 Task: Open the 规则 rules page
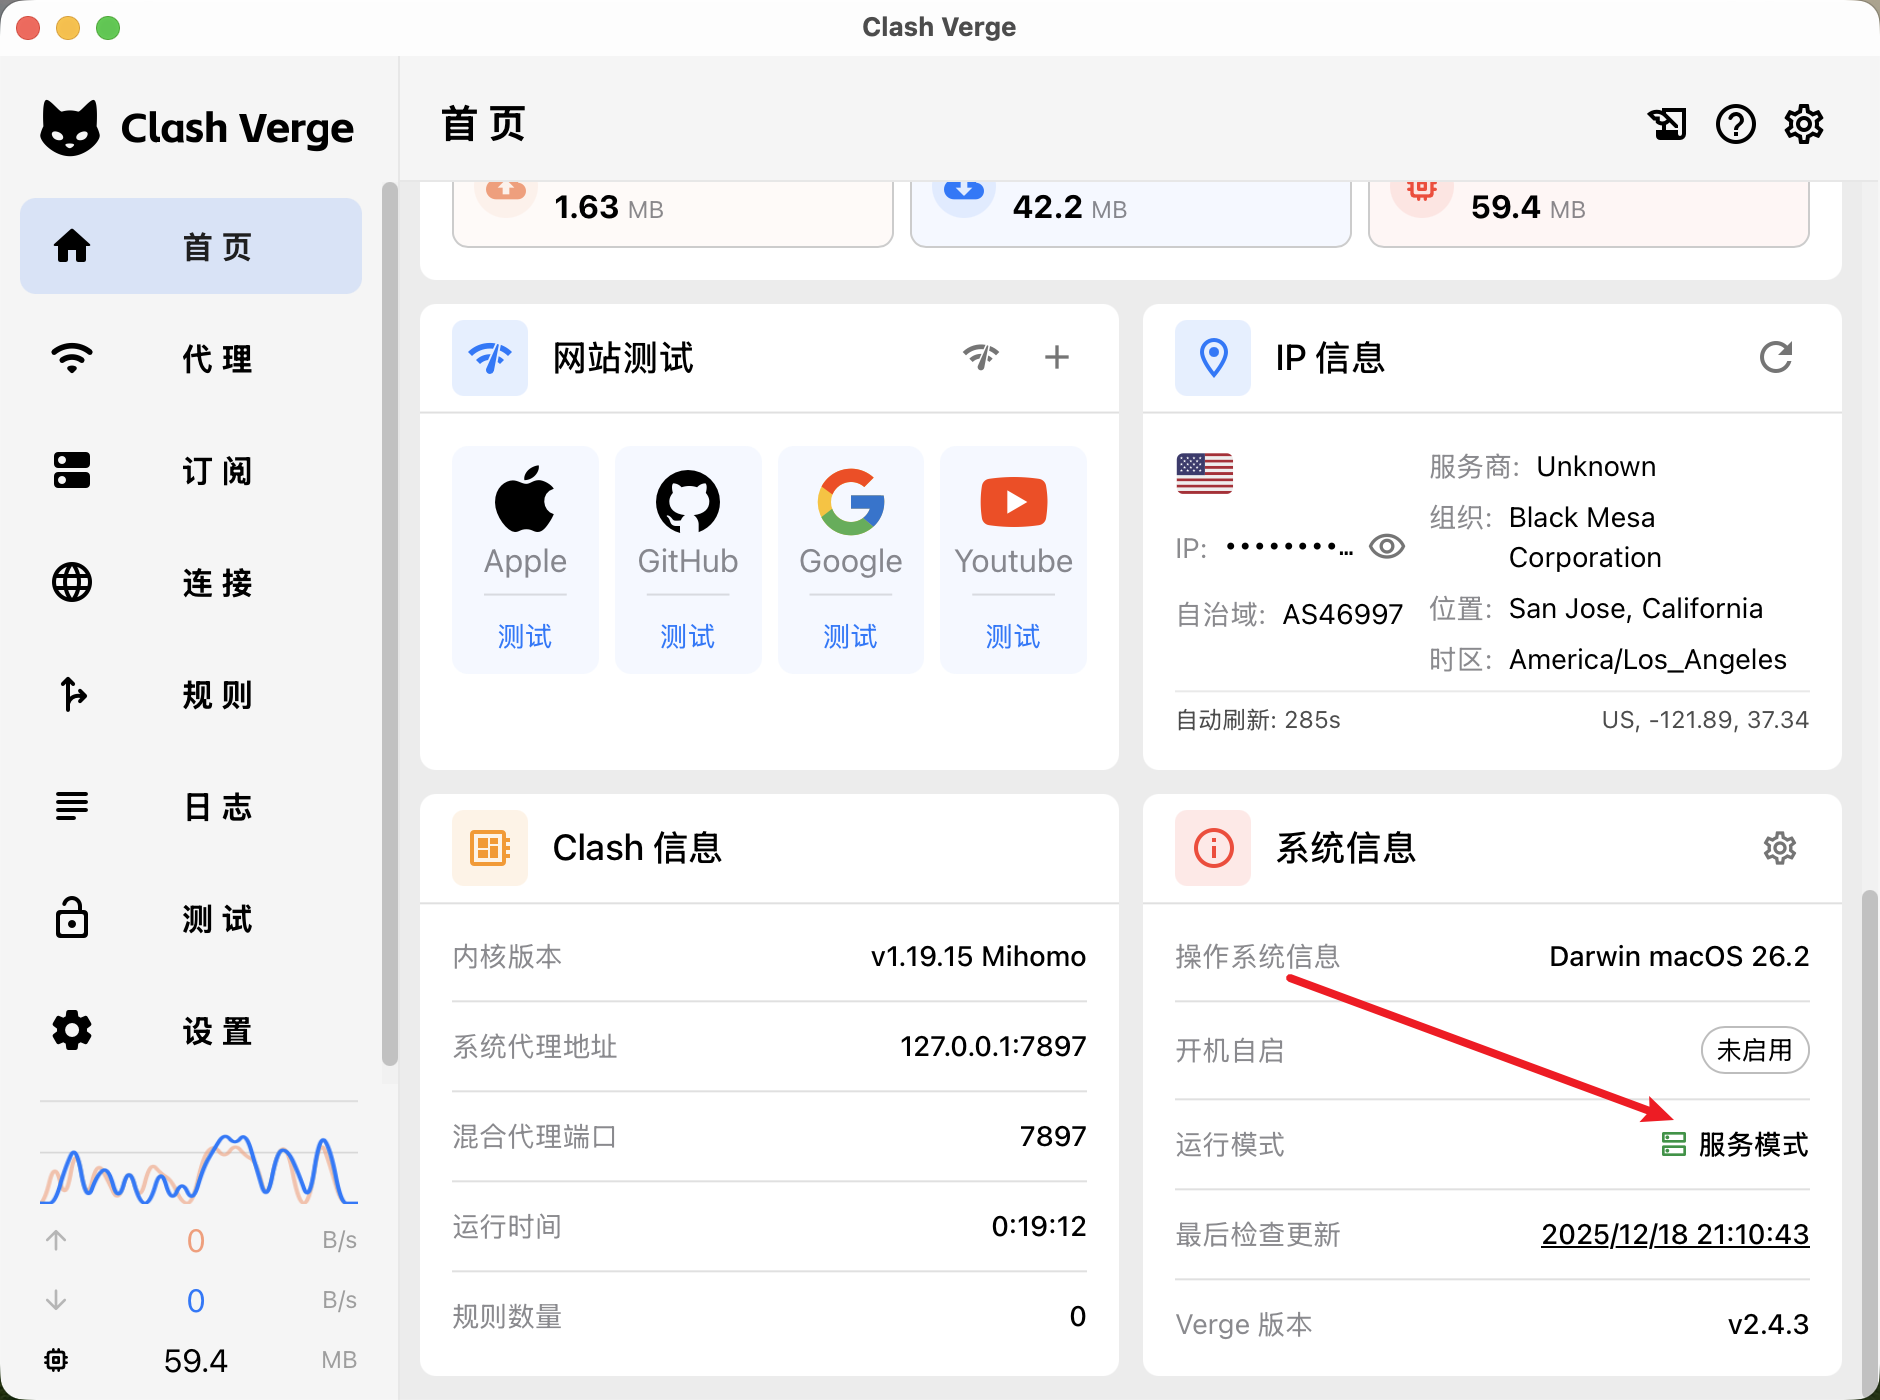click(190, 694)
